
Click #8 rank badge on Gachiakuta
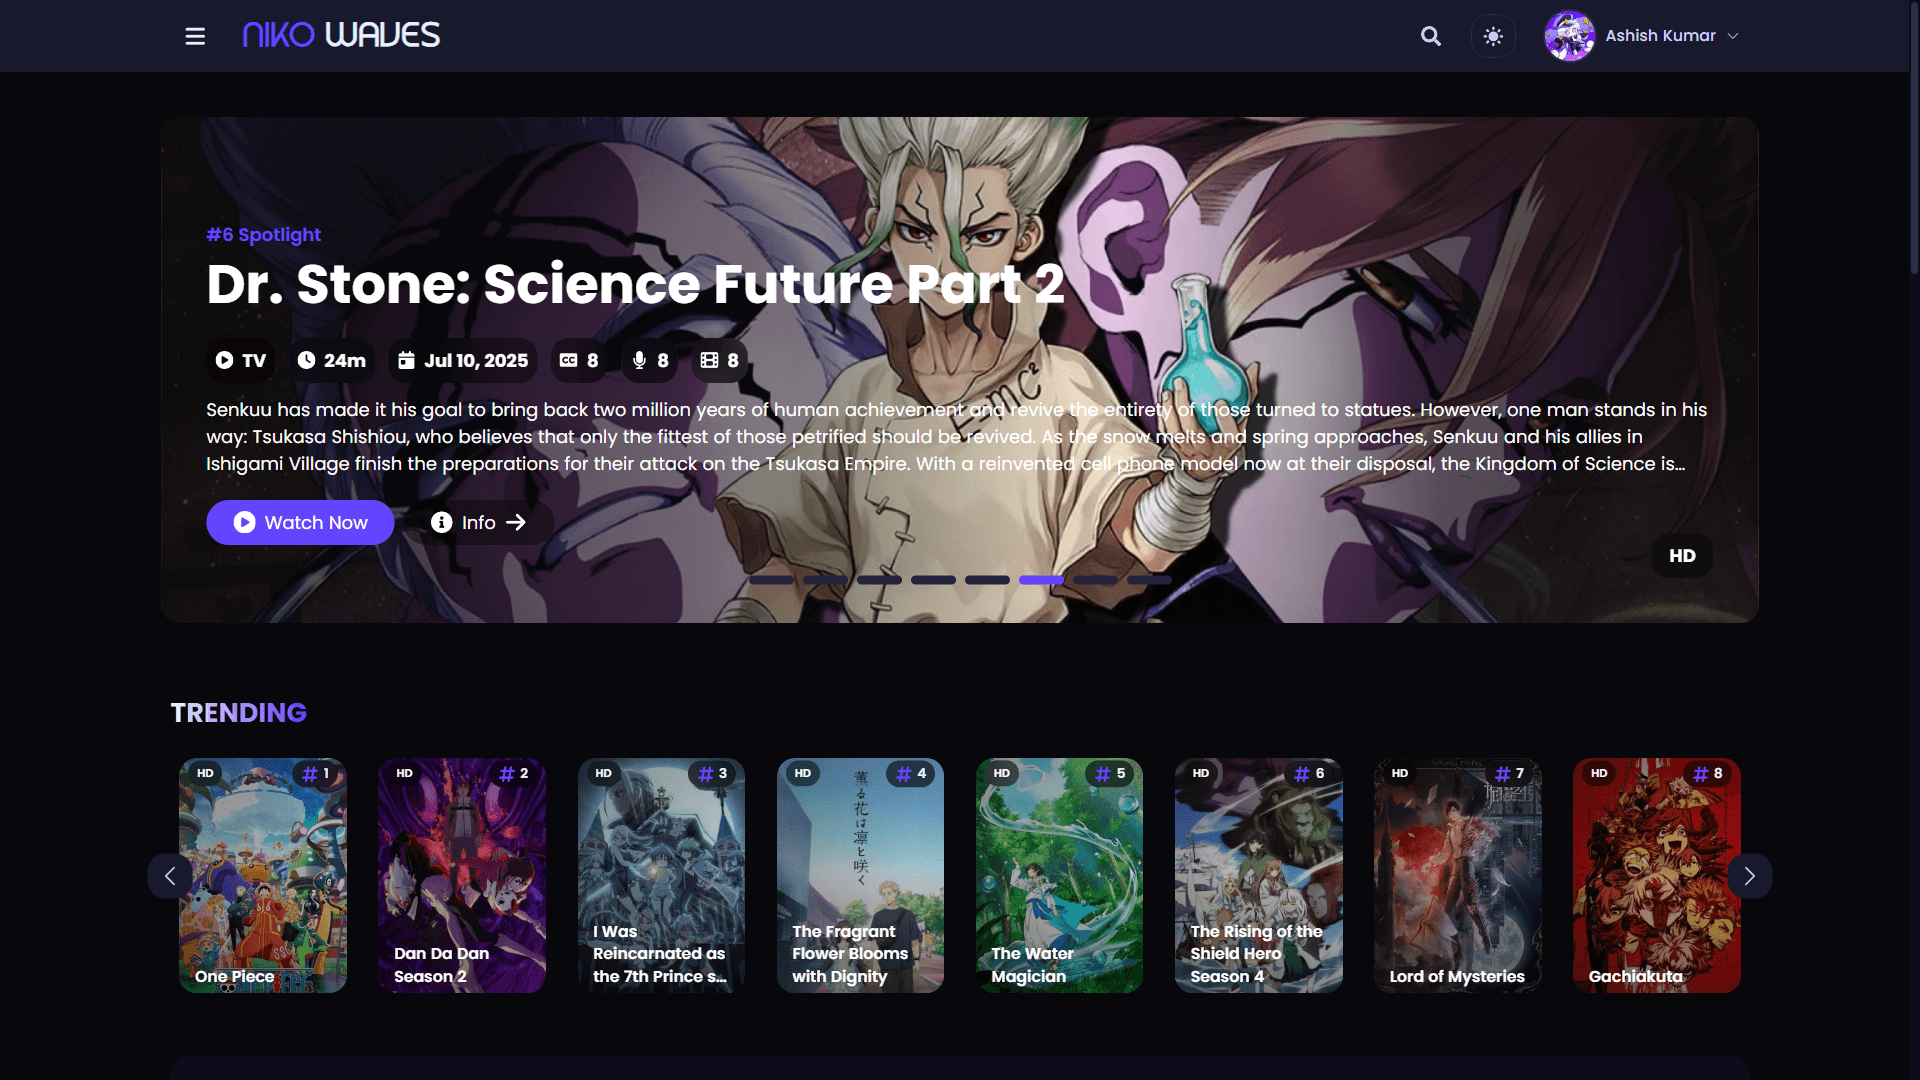pyautogui.click(x=1709, y=773)
